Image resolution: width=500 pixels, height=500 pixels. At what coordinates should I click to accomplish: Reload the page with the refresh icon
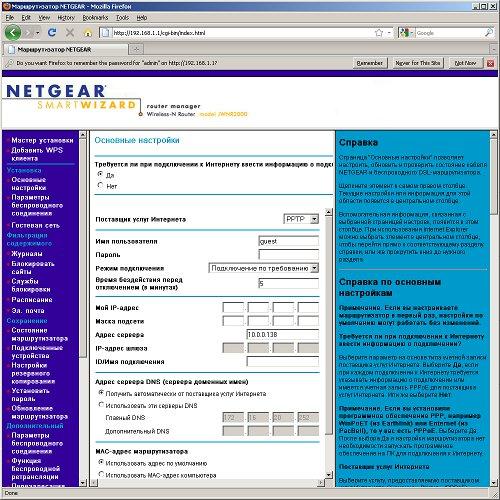[x=52, y=33]
